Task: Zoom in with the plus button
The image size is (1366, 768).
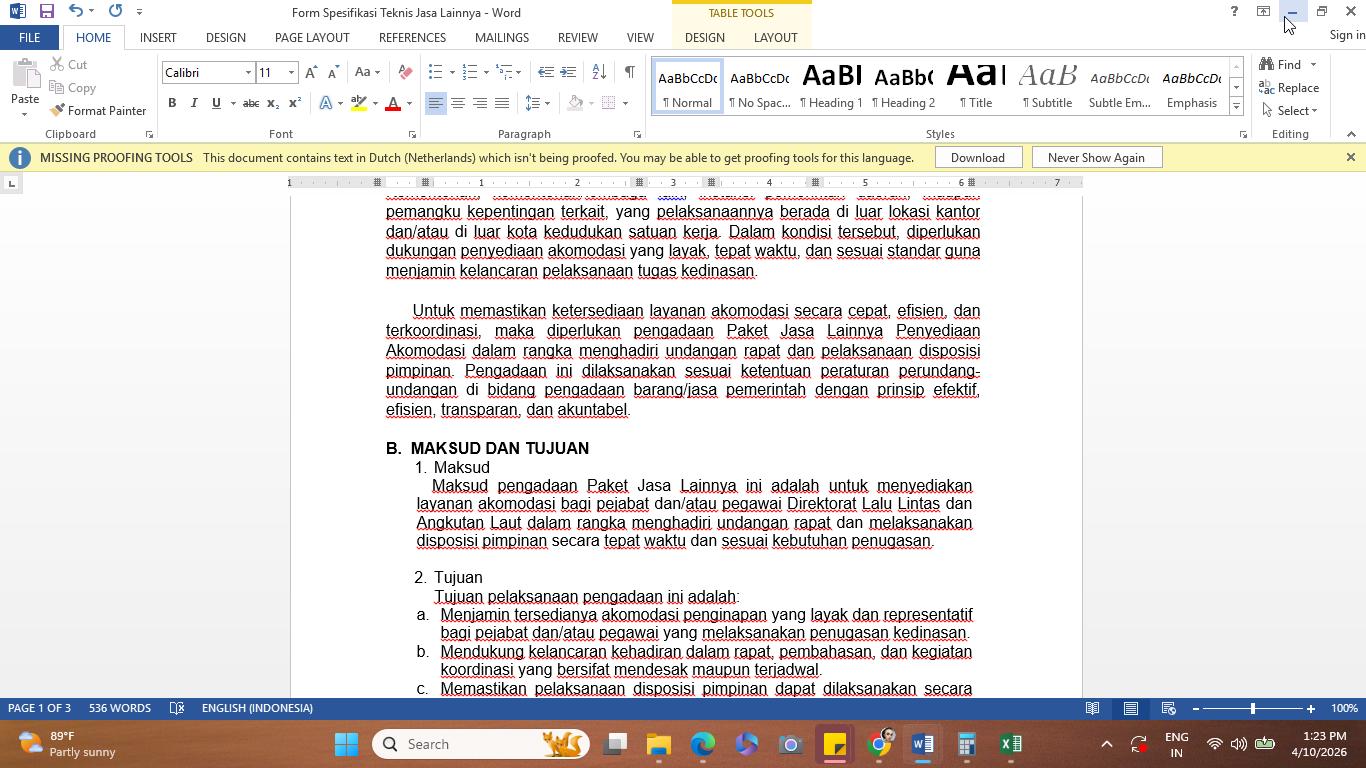Action: point(1311,709)
